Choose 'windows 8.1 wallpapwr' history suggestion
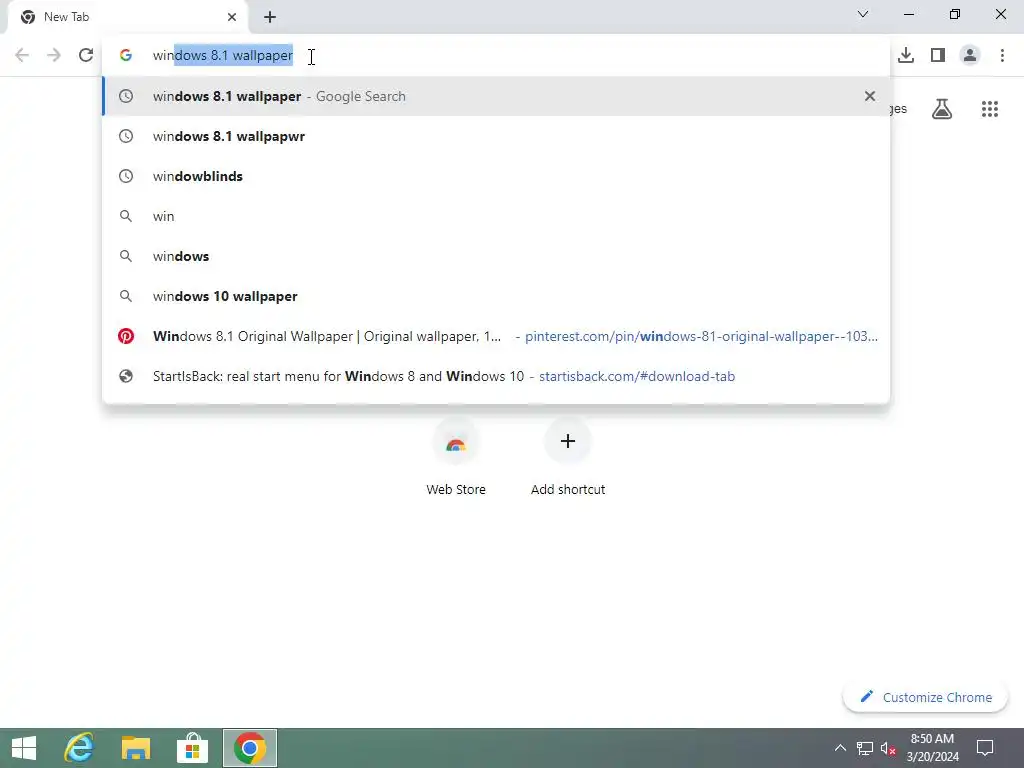The image size is (1024, 768). point(496,136)
